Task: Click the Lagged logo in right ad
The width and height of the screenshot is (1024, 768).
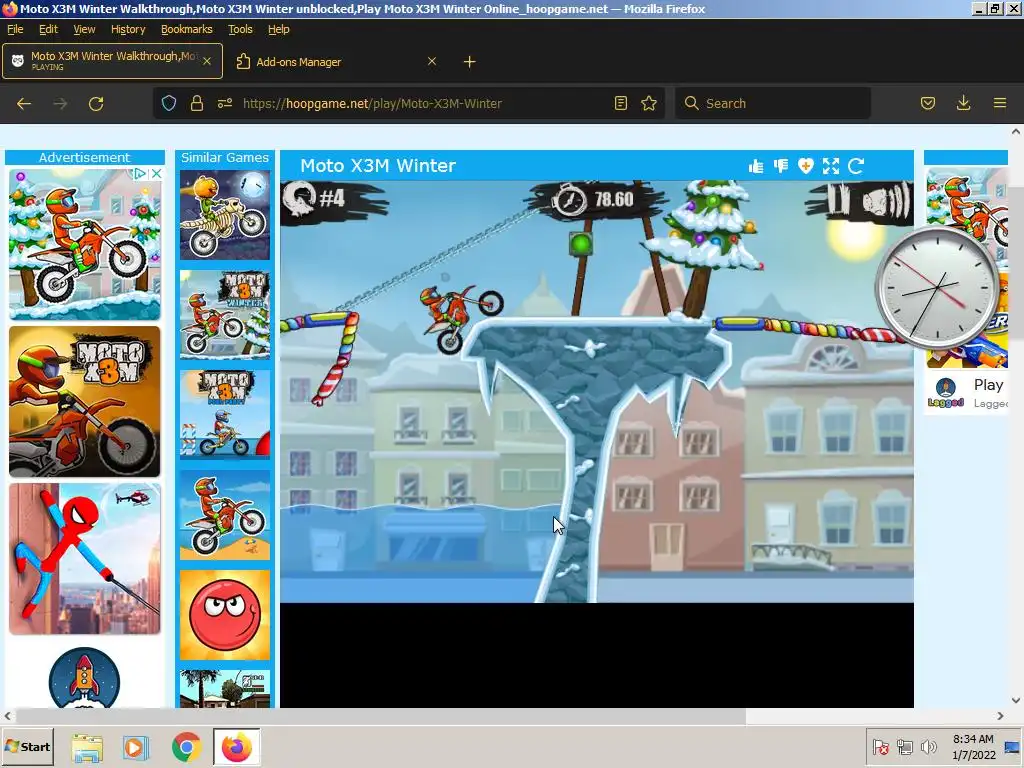Action: 946,392
